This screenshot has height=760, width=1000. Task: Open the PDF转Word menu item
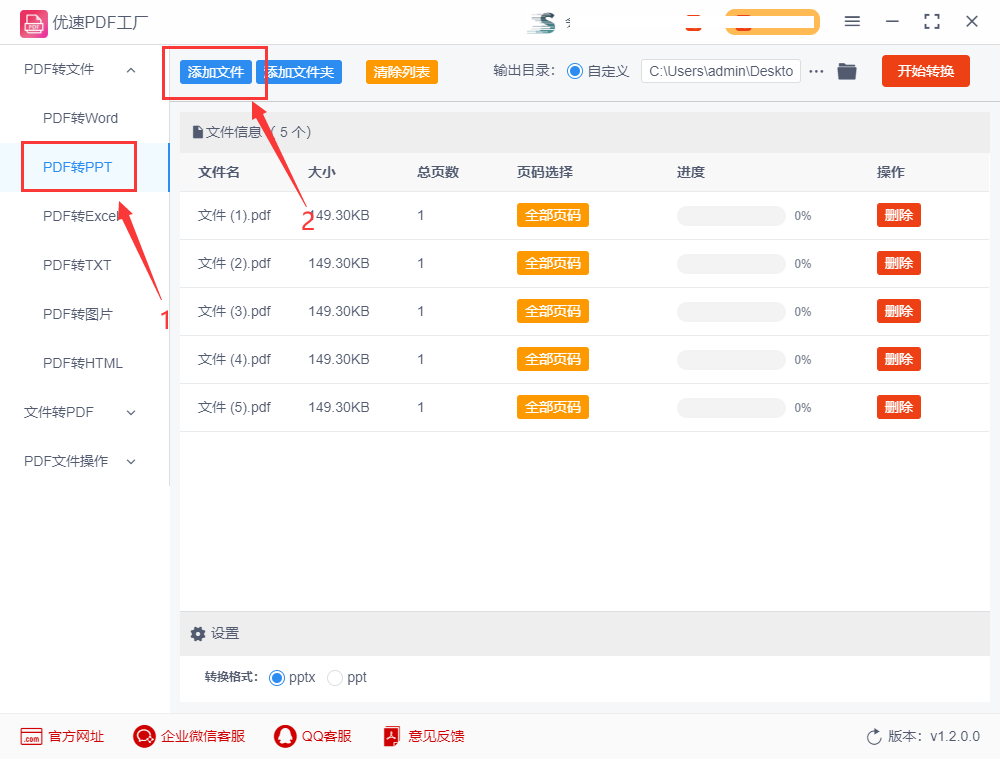[80, 119]
